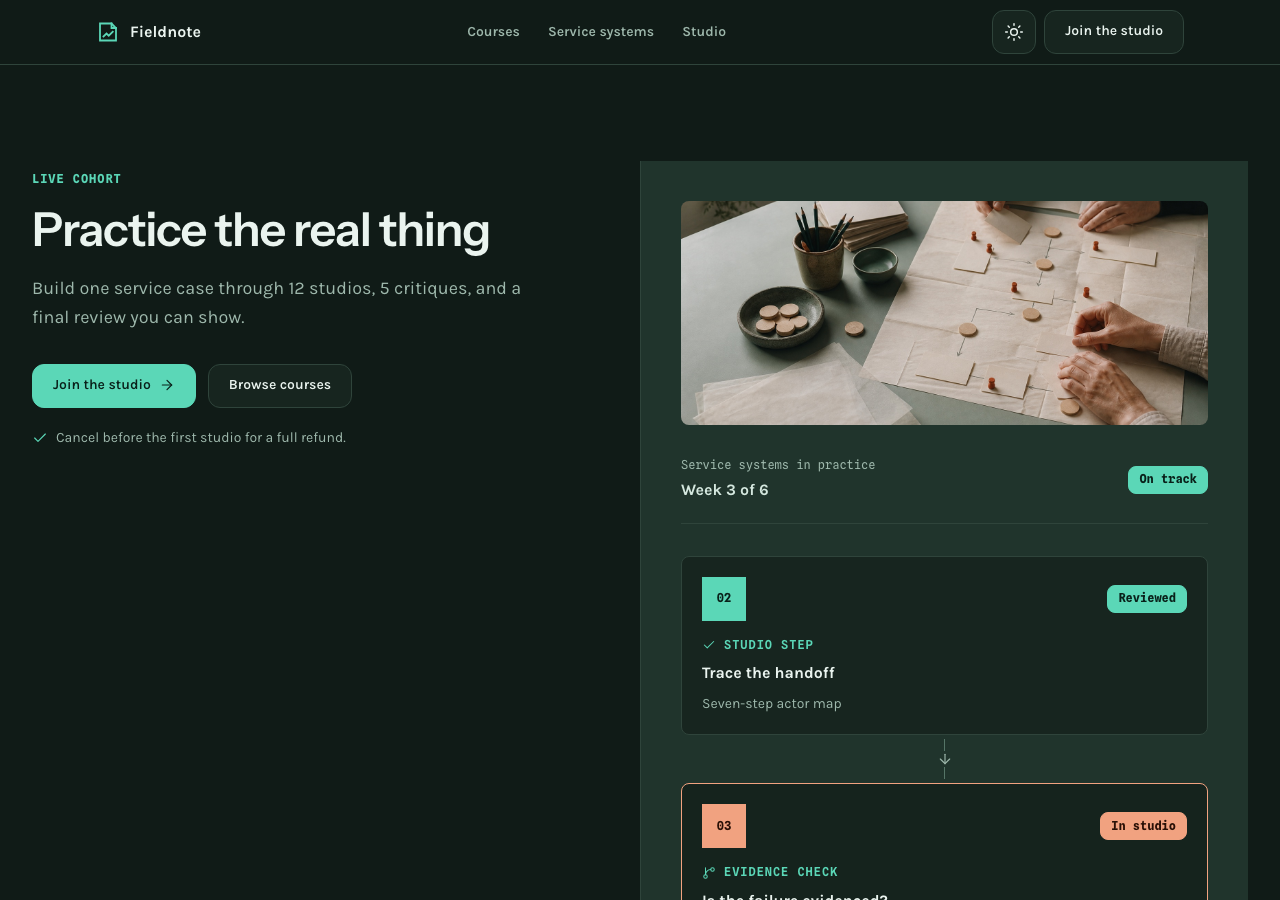Click the checkmark icon beside refund note
This screenshot has height=900, width=1280.
[40, 438]
